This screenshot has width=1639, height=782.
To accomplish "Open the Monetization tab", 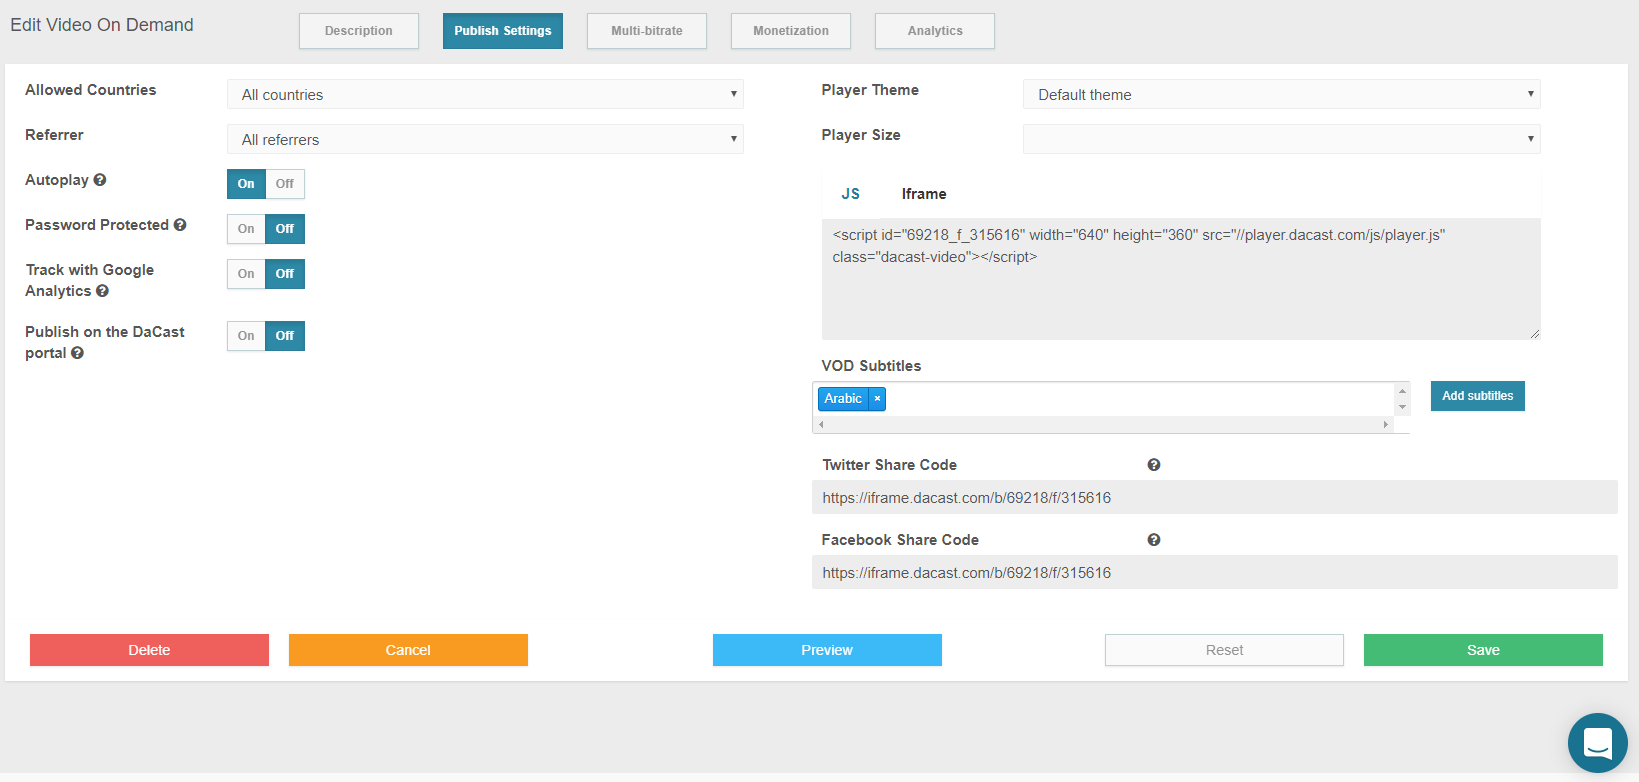I will (x=791, y=31).
